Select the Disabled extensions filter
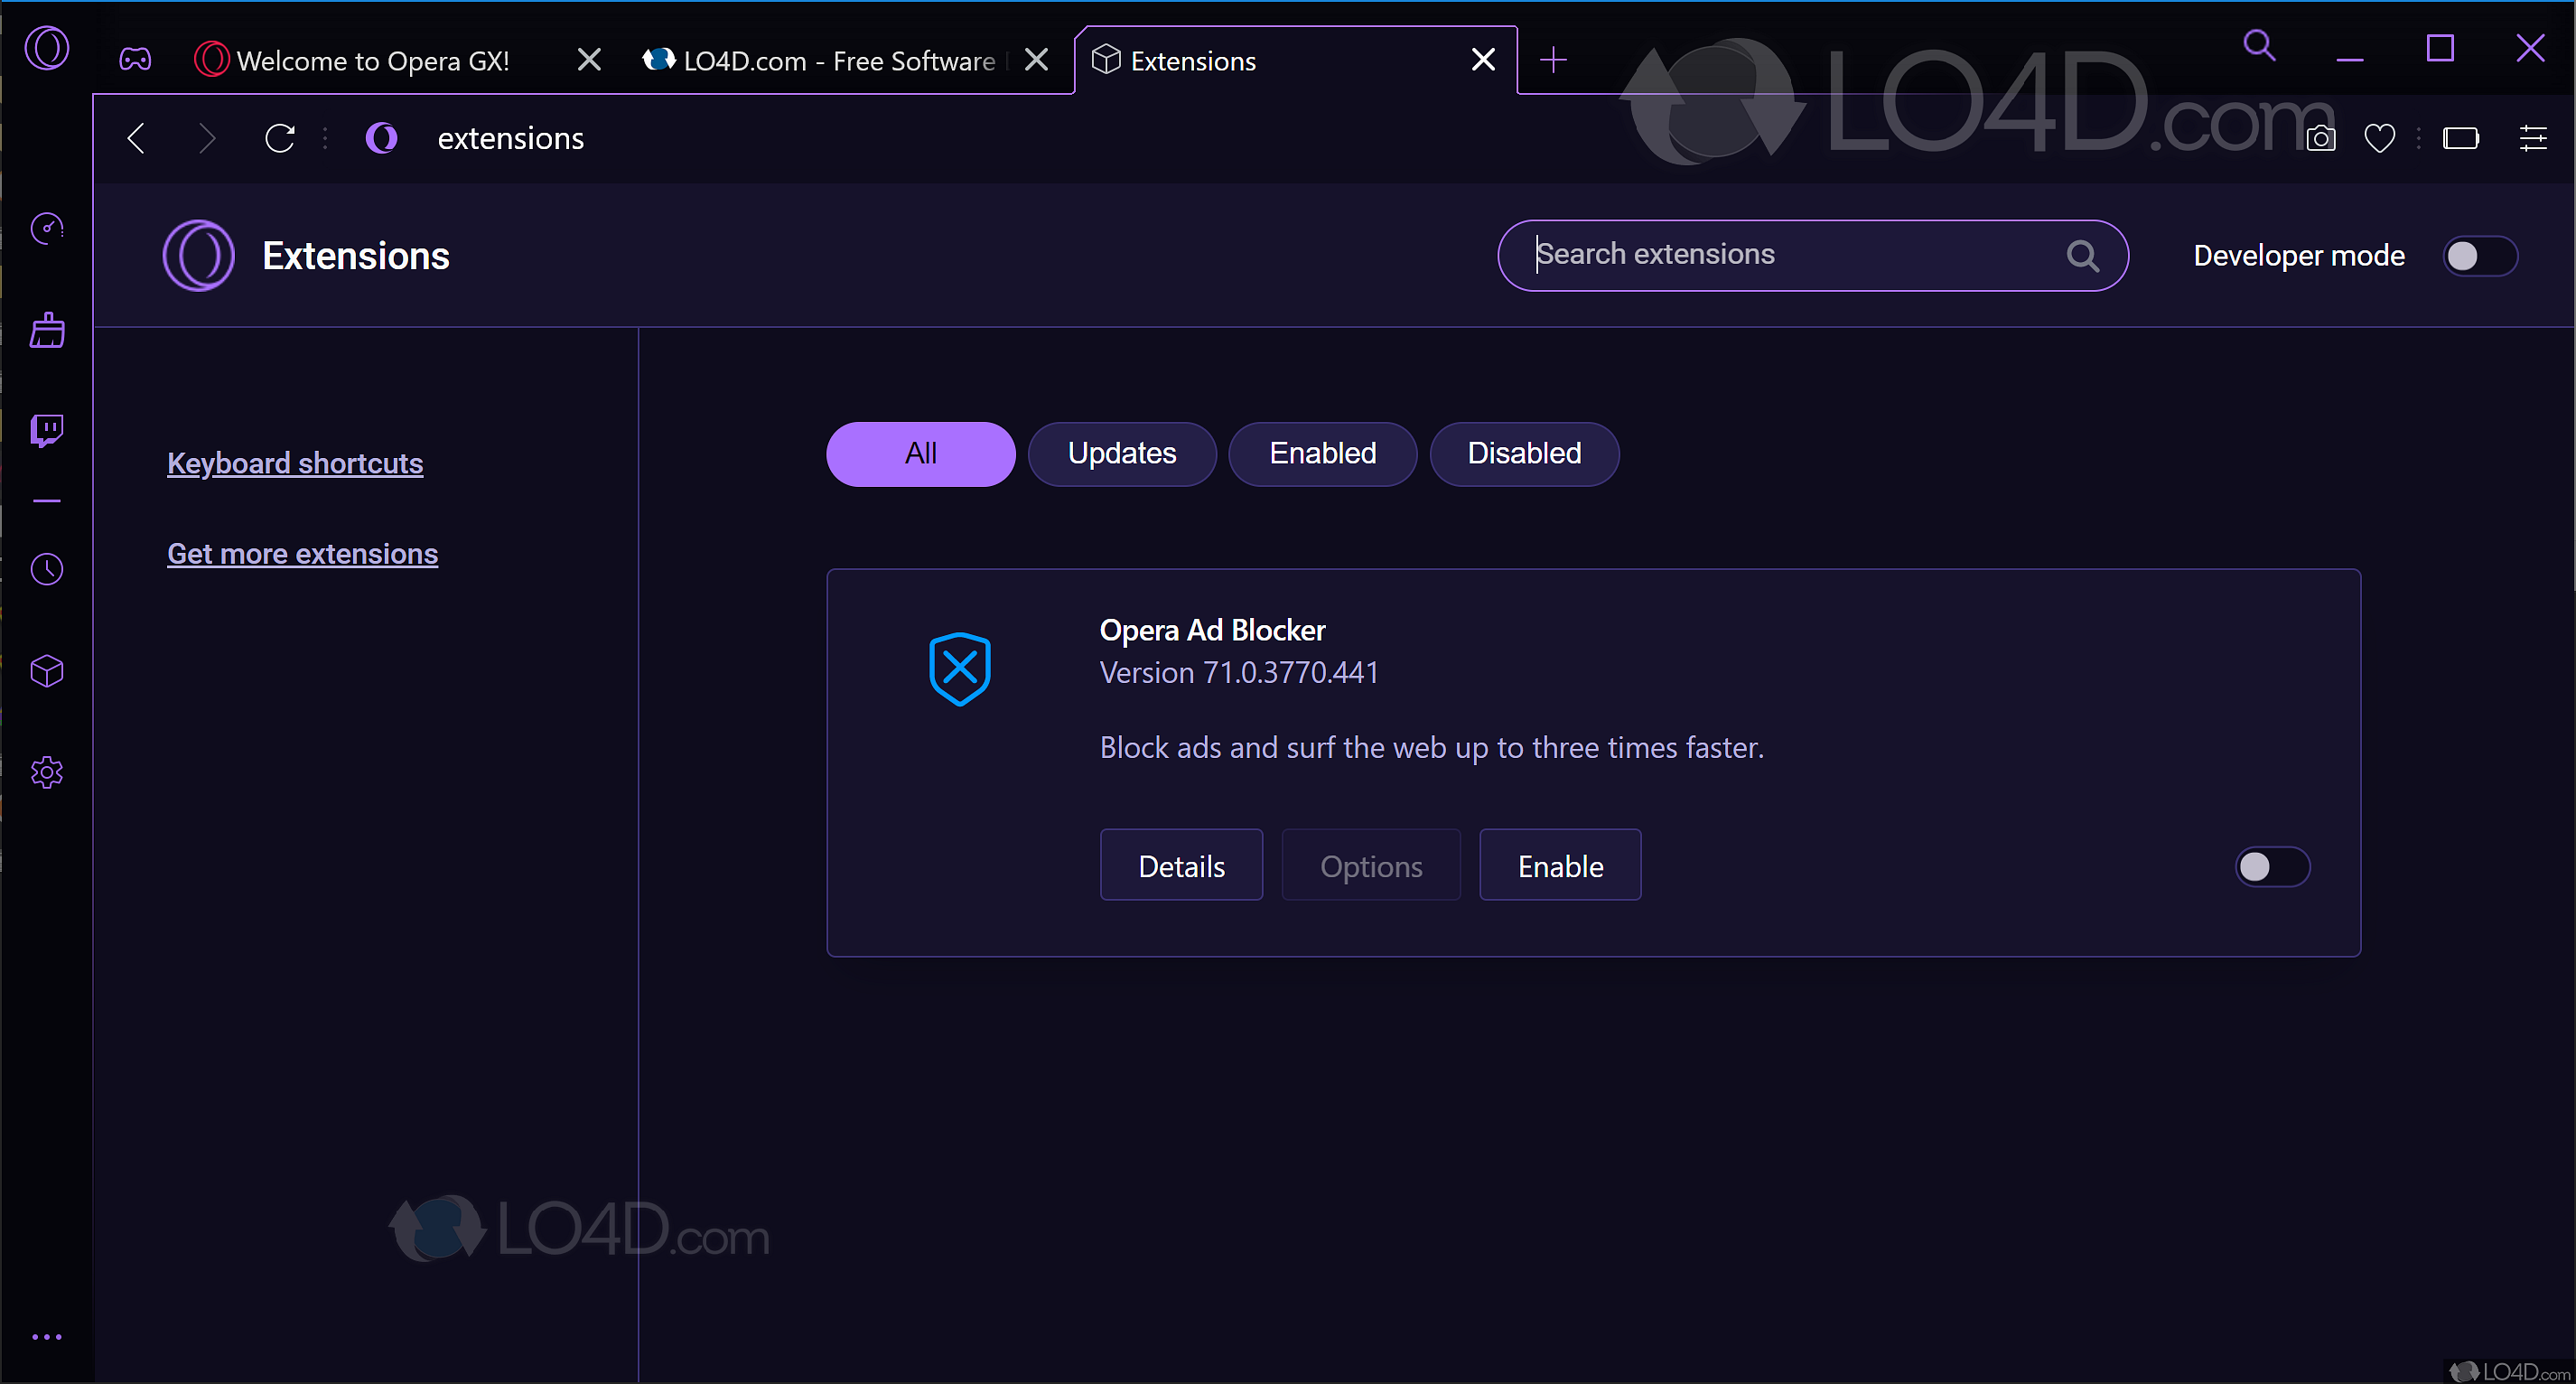 pos(1523,453)
